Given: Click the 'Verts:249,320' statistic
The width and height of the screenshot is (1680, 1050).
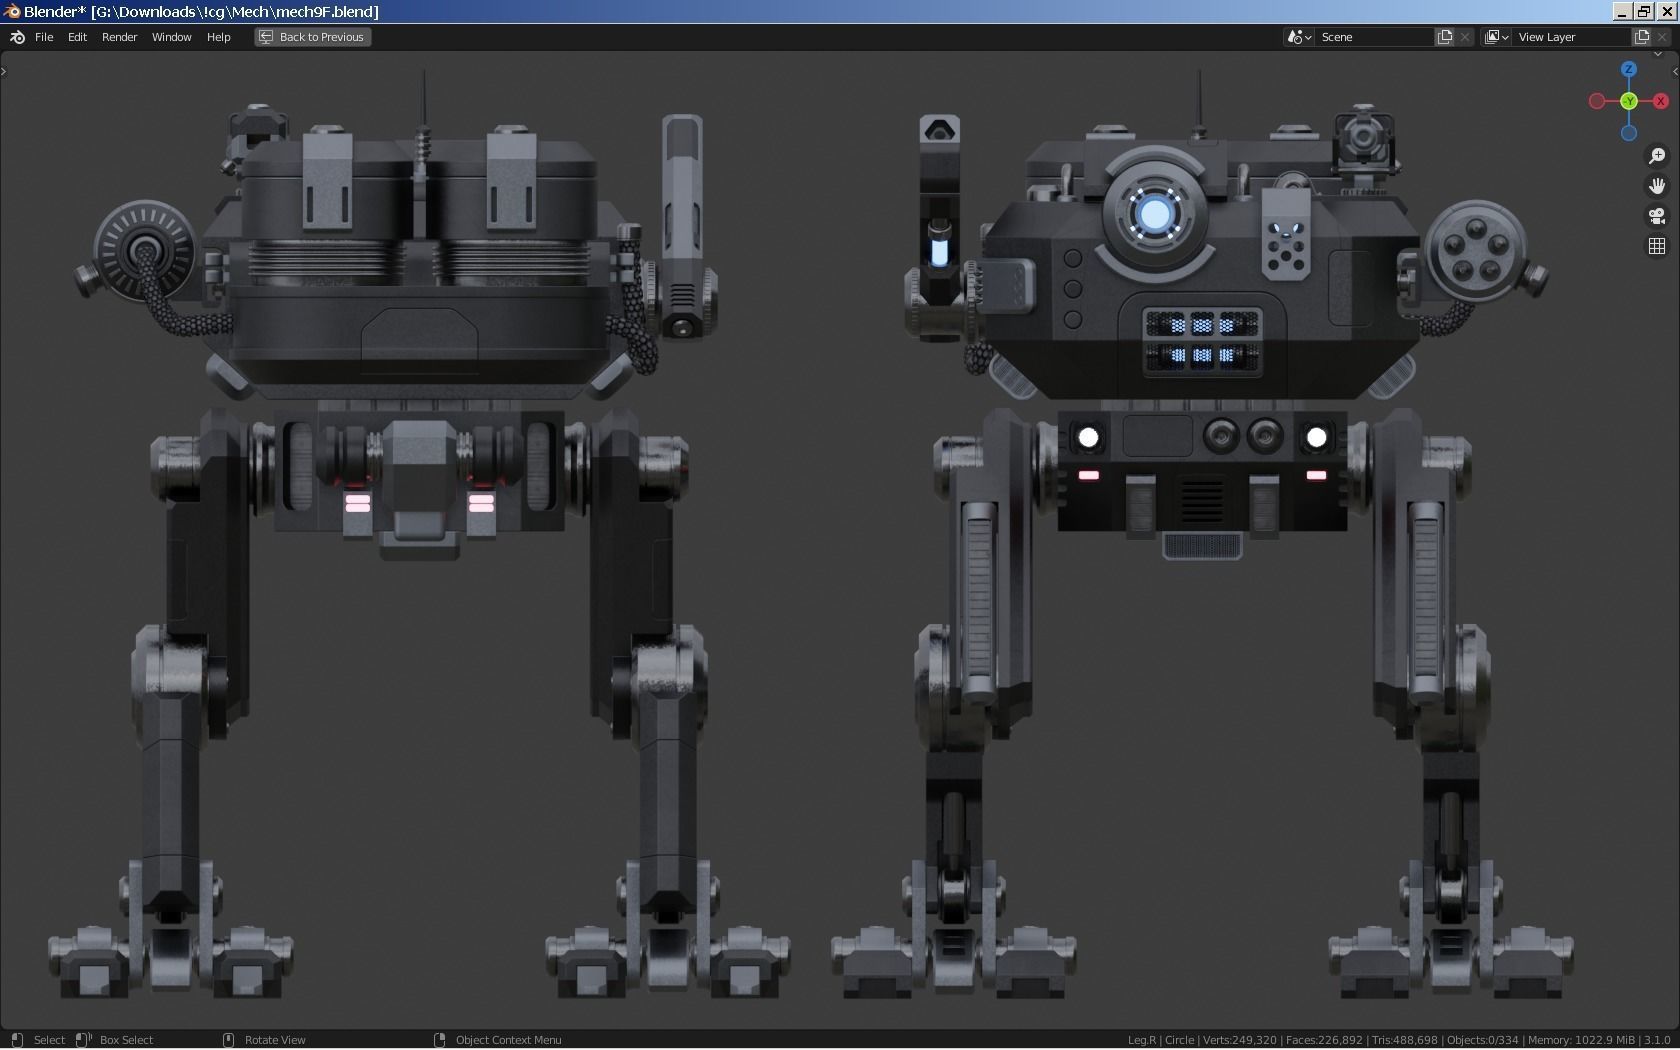Looking at the screenshot, I should pos(1239,1040).
